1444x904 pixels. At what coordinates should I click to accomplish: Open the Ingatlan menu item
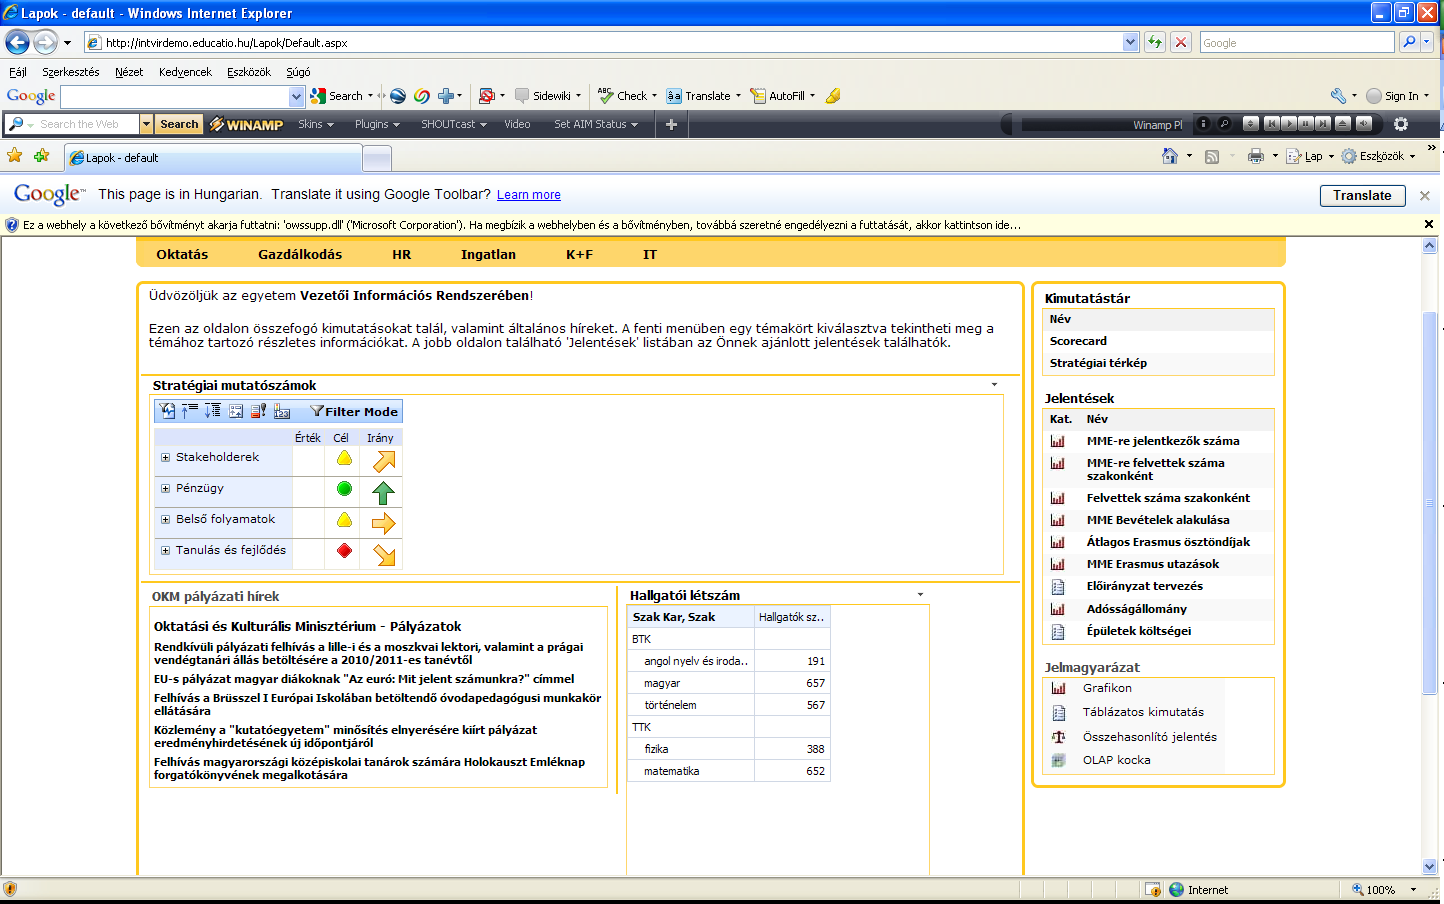(488, 254)
